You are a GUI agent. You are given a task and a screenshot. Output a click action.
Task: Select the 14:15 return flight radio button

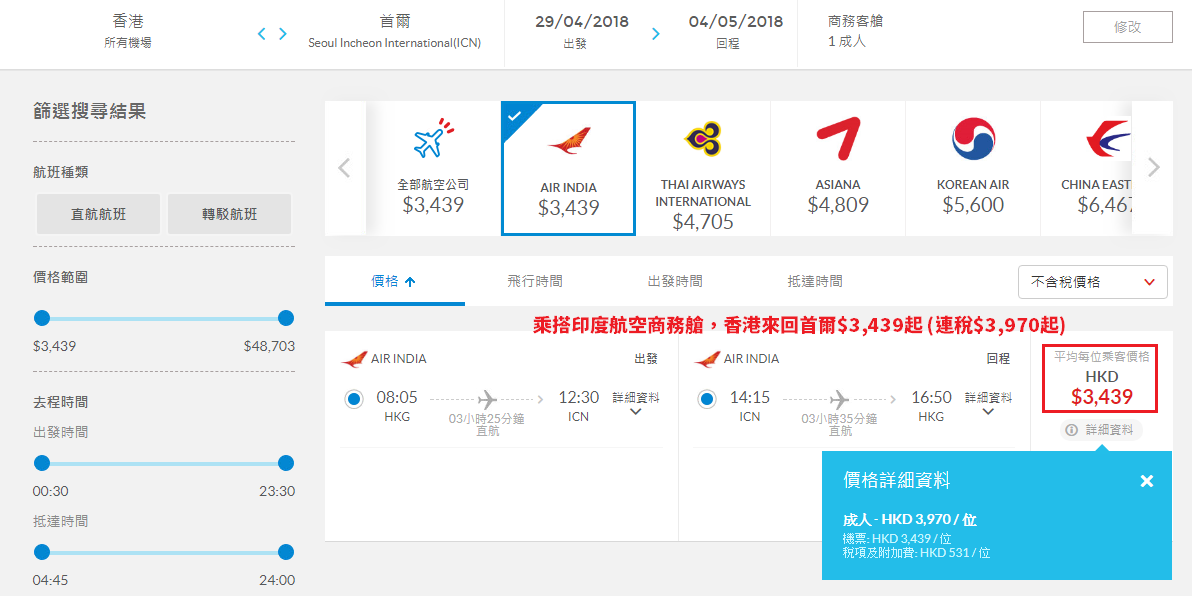coord(706,398)
